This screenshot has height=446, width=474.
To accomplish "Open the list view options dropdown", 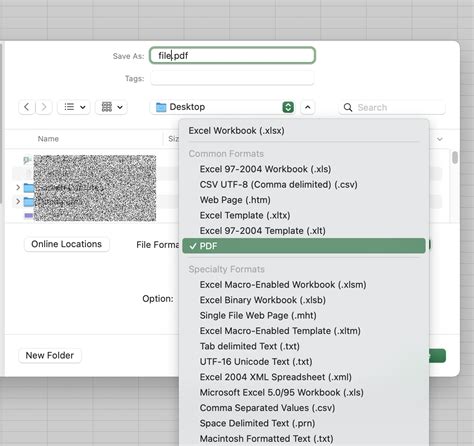I will 74,107.
